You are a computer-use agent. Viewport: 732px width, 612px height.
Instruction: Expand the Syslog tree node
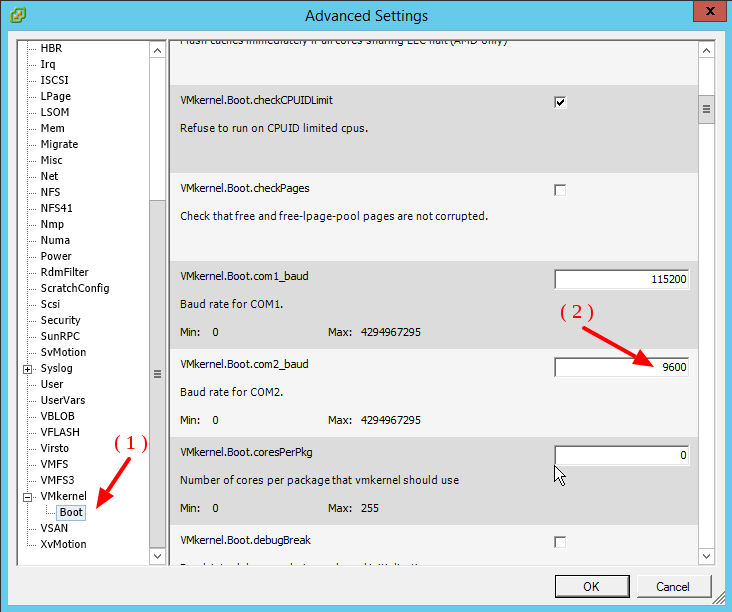click(27, 369)
